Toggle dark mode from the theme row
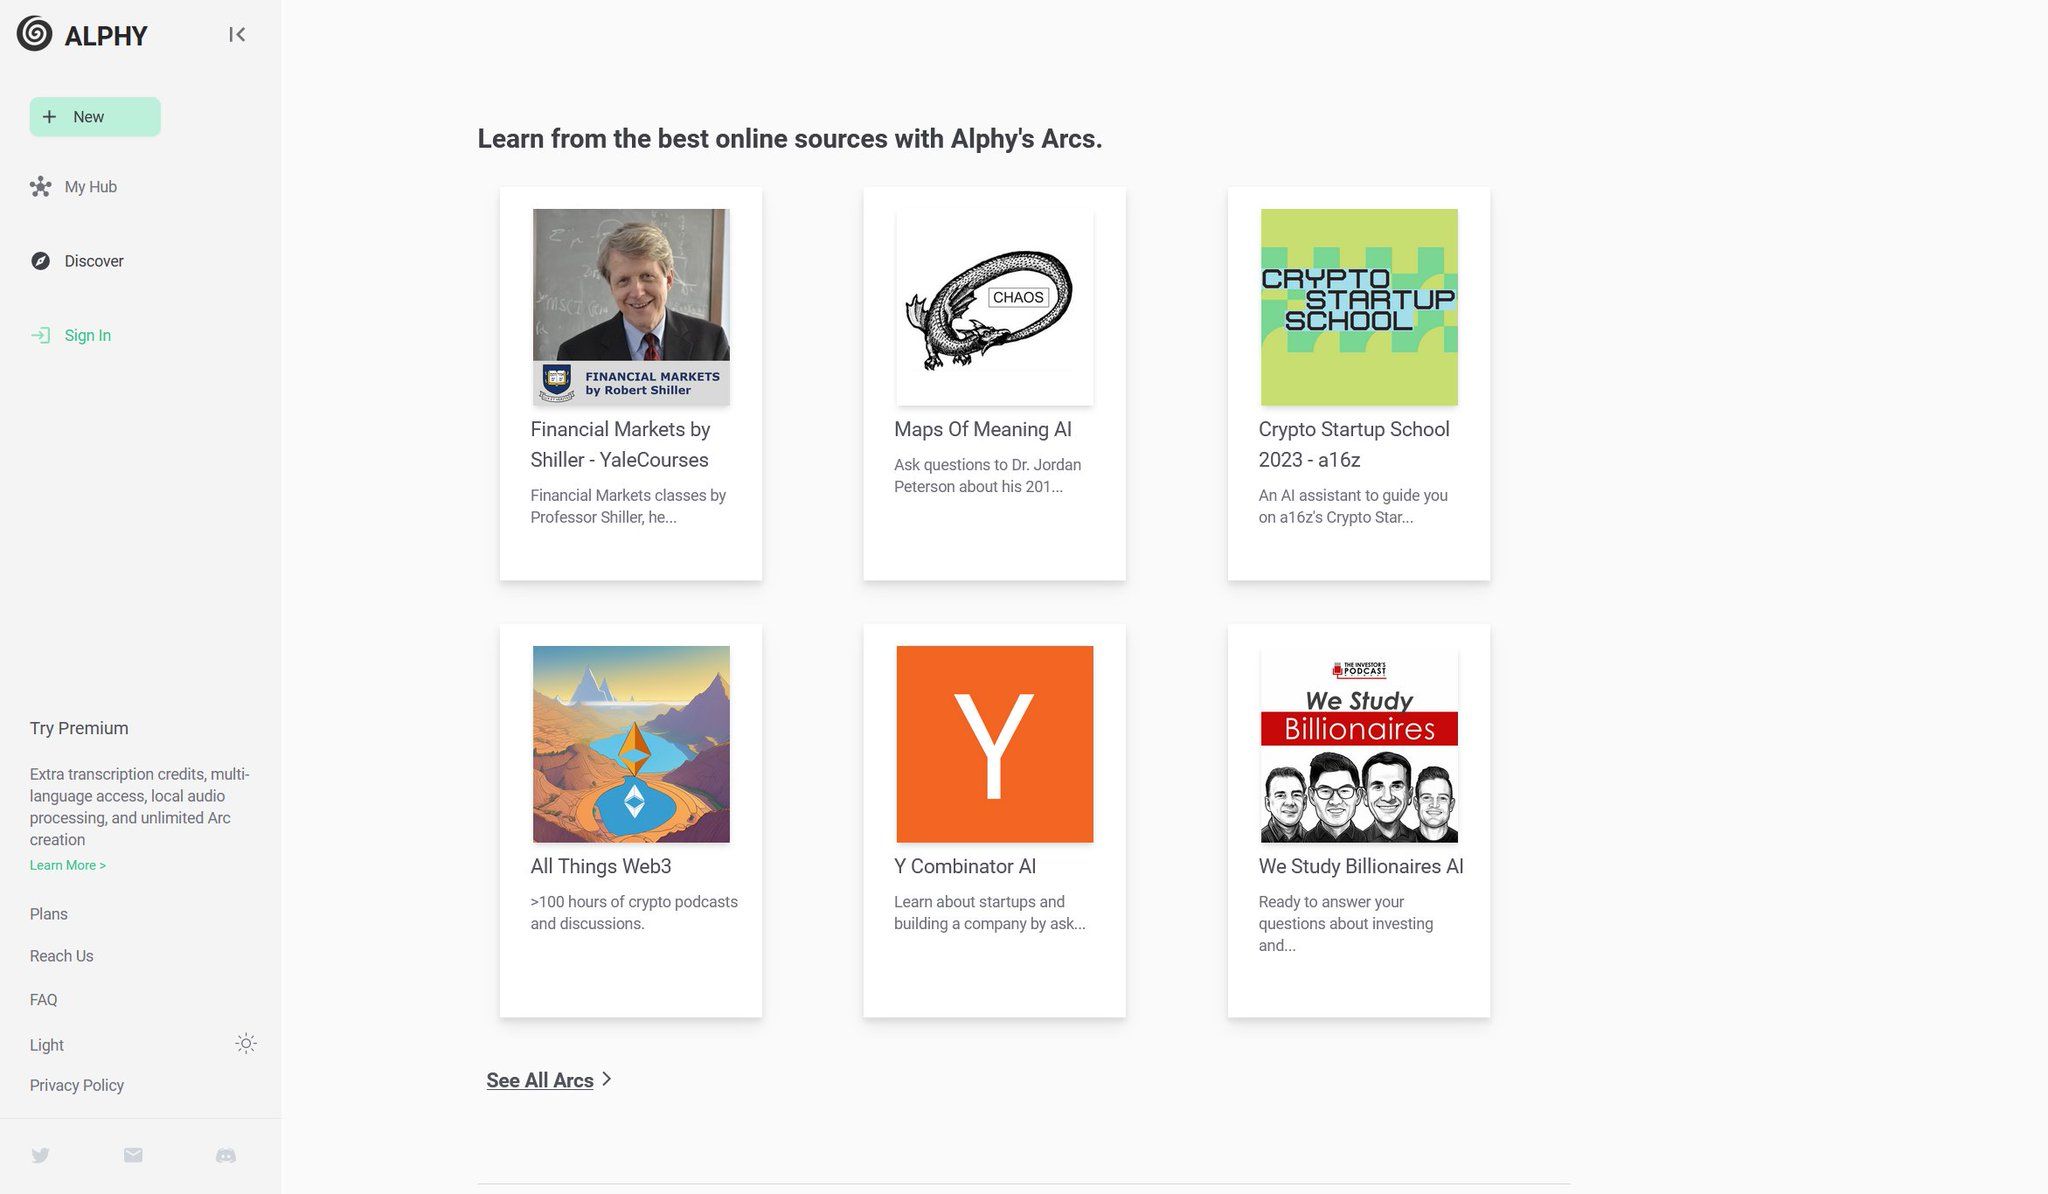 [140, 1044]
